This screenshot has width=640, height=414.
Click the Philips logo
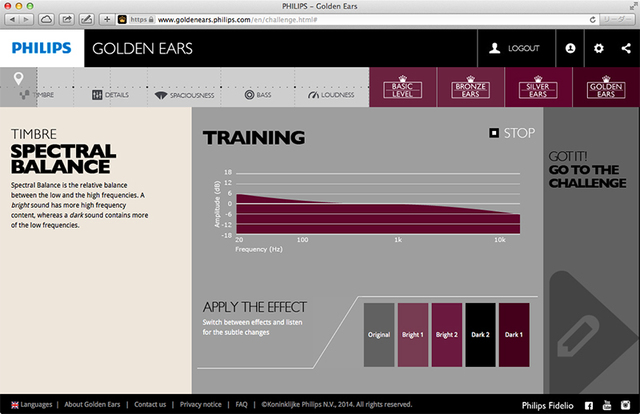[42, 48]
